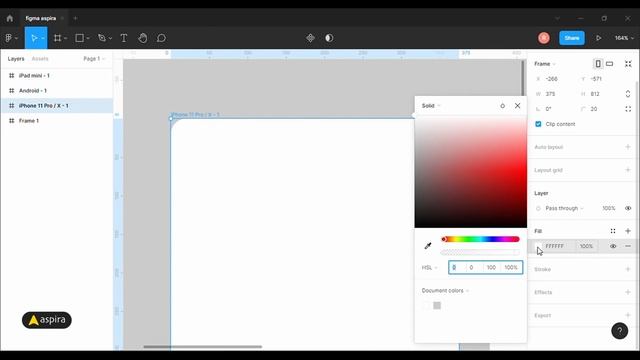Open the help button
The width and height of the screenshot is (640, 360).
pos(619,331)
